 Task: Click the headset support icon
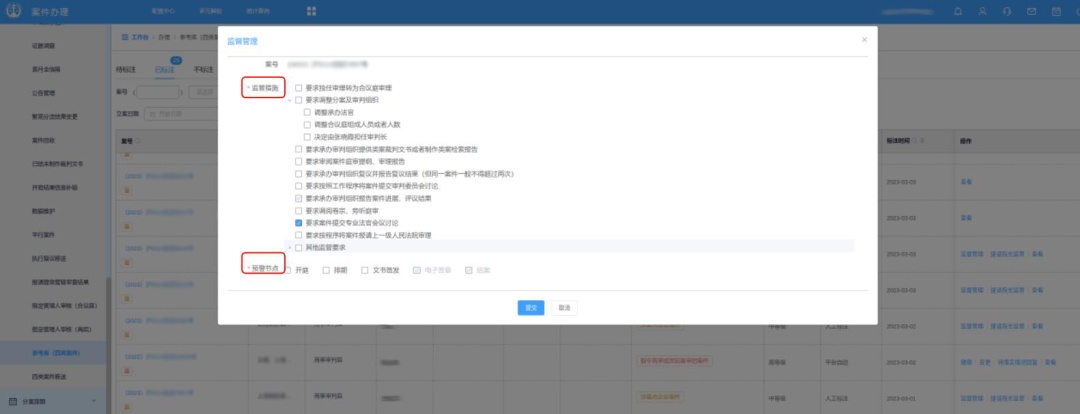[x=1007, y=11]
